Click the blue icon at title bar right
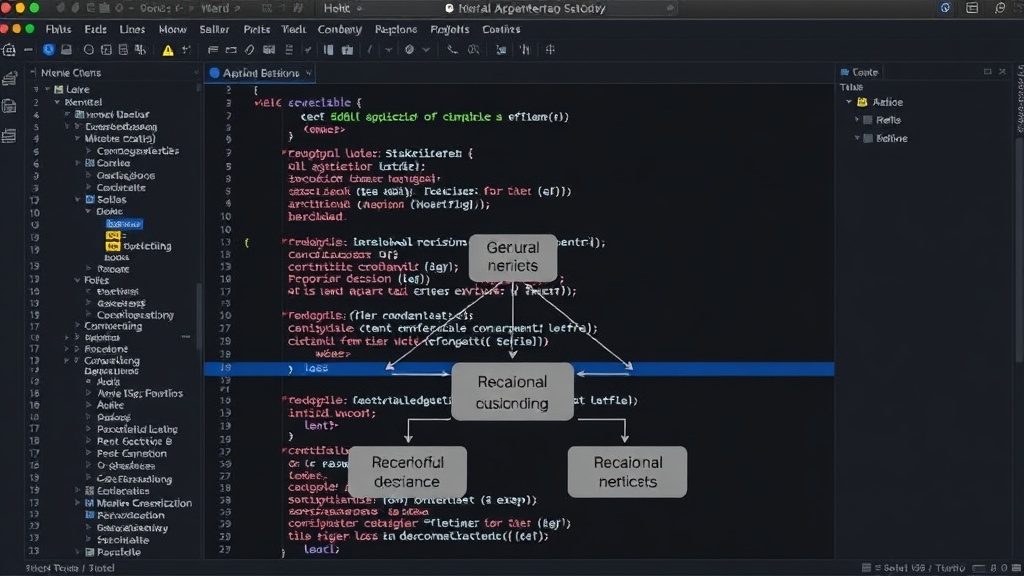The height and width of the screenshot is (576, 1024). coord(945,8)
